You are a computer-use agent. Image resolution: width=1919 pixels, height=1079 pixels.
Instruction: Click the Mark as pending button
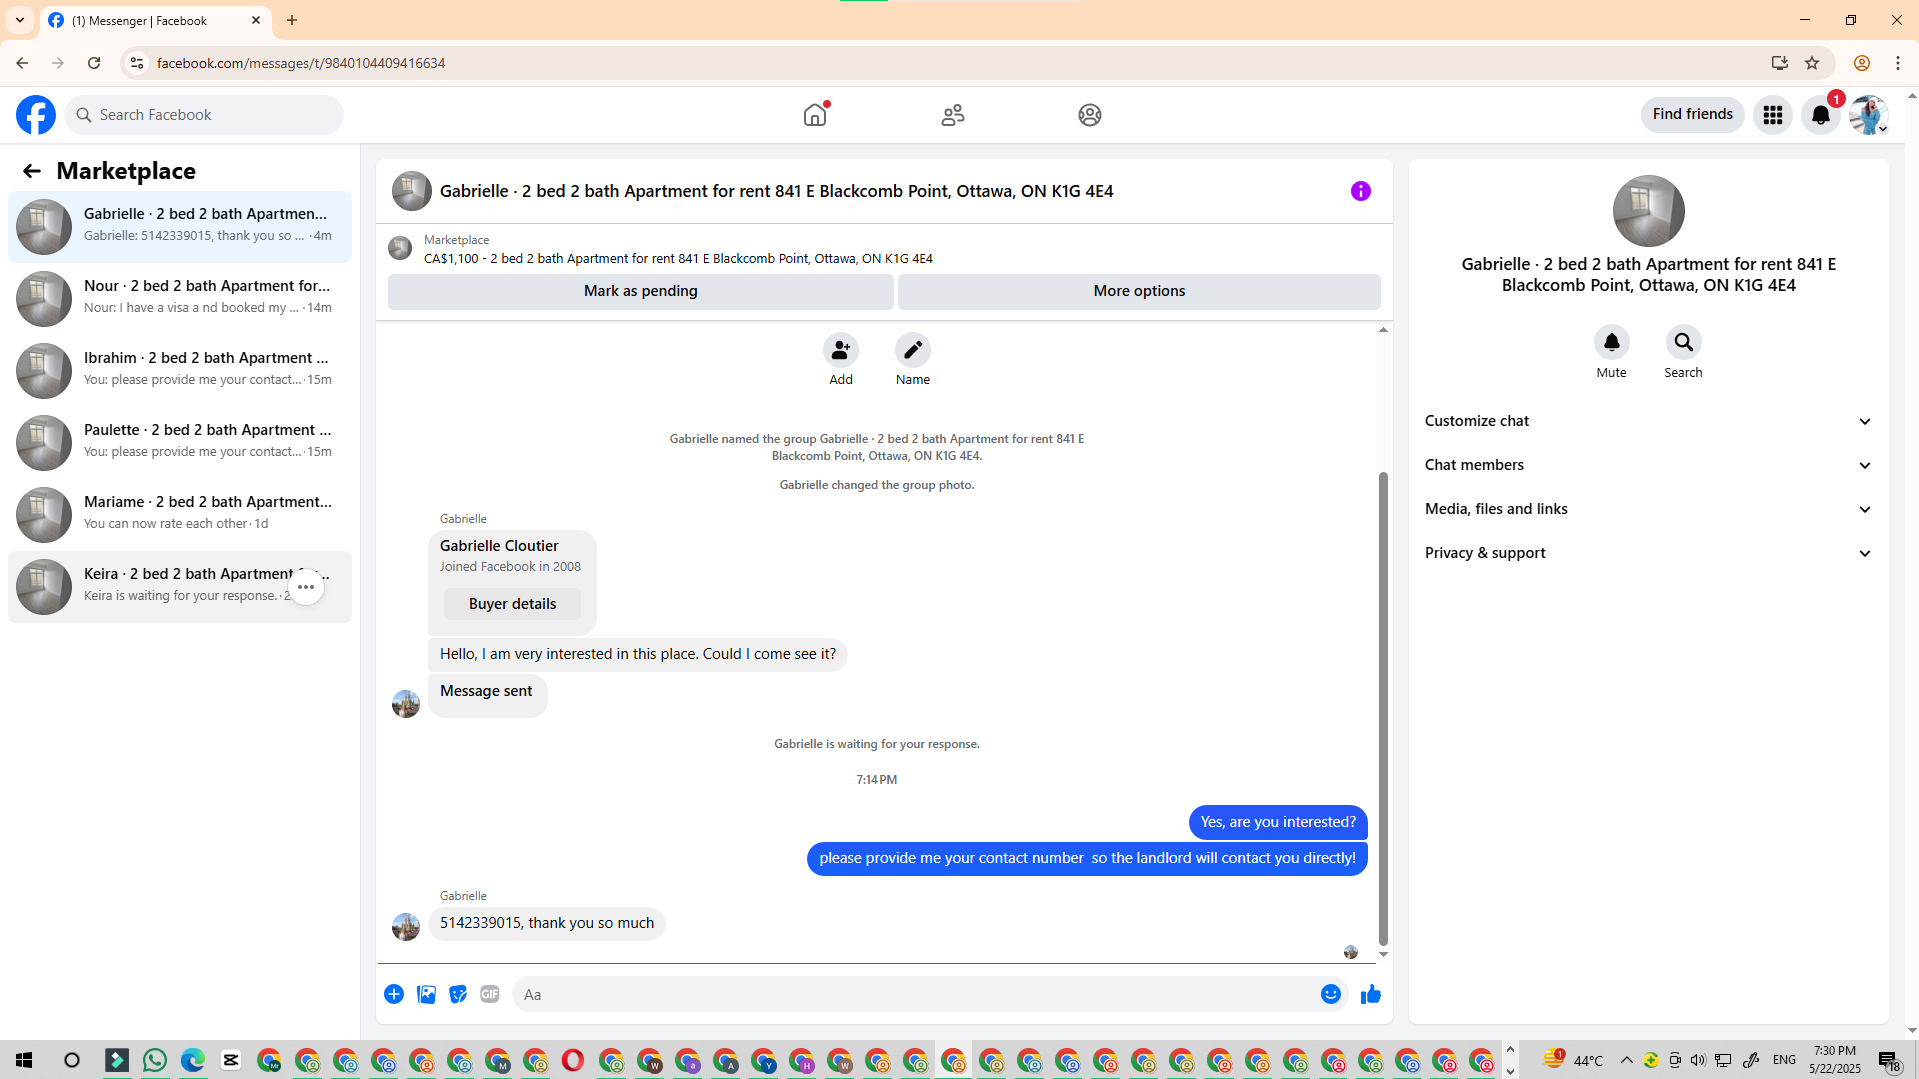641,291
